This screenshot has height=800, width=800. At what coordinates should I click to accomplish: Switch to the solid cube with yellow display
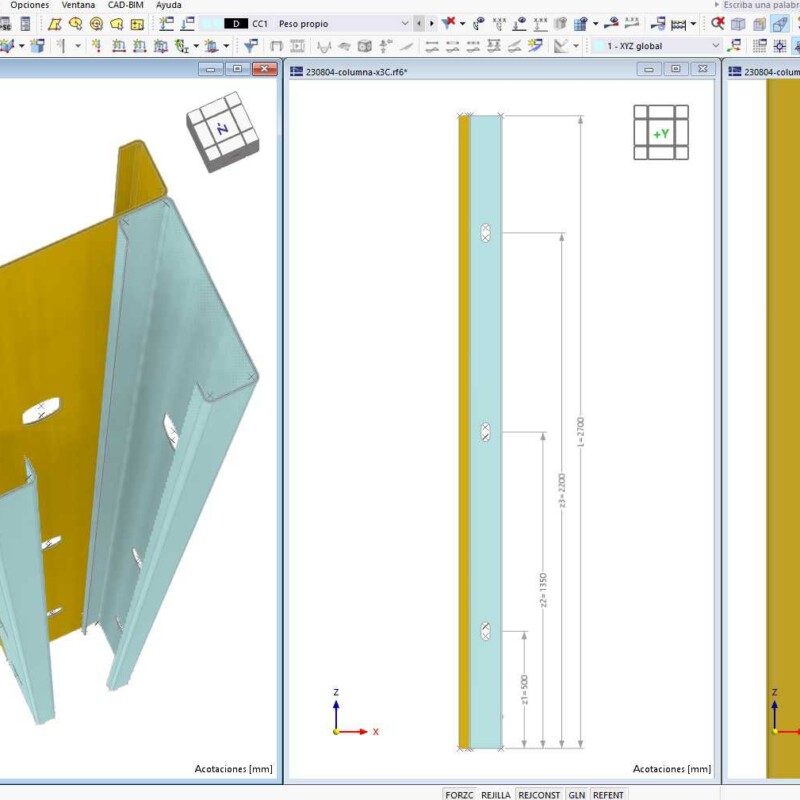pyautogui.click(x=759, y=24)
